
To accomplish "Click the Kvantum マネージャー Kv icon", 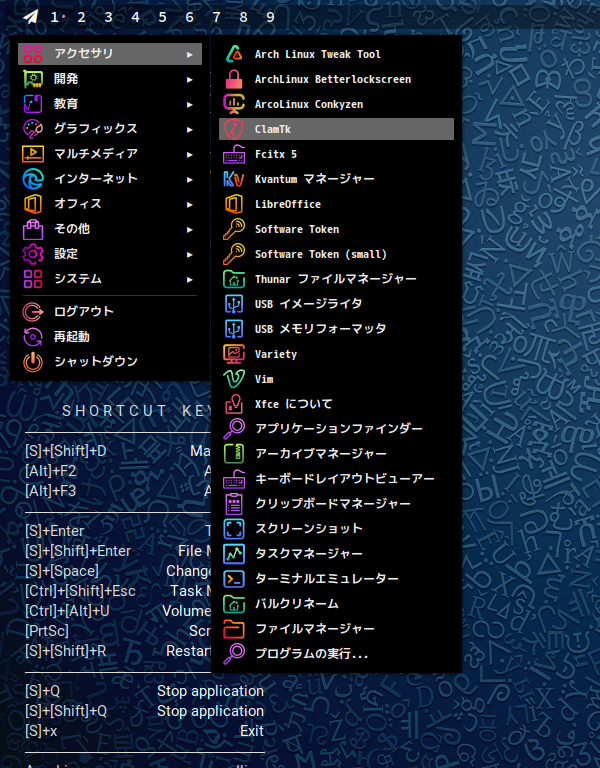I will [234, 179].
